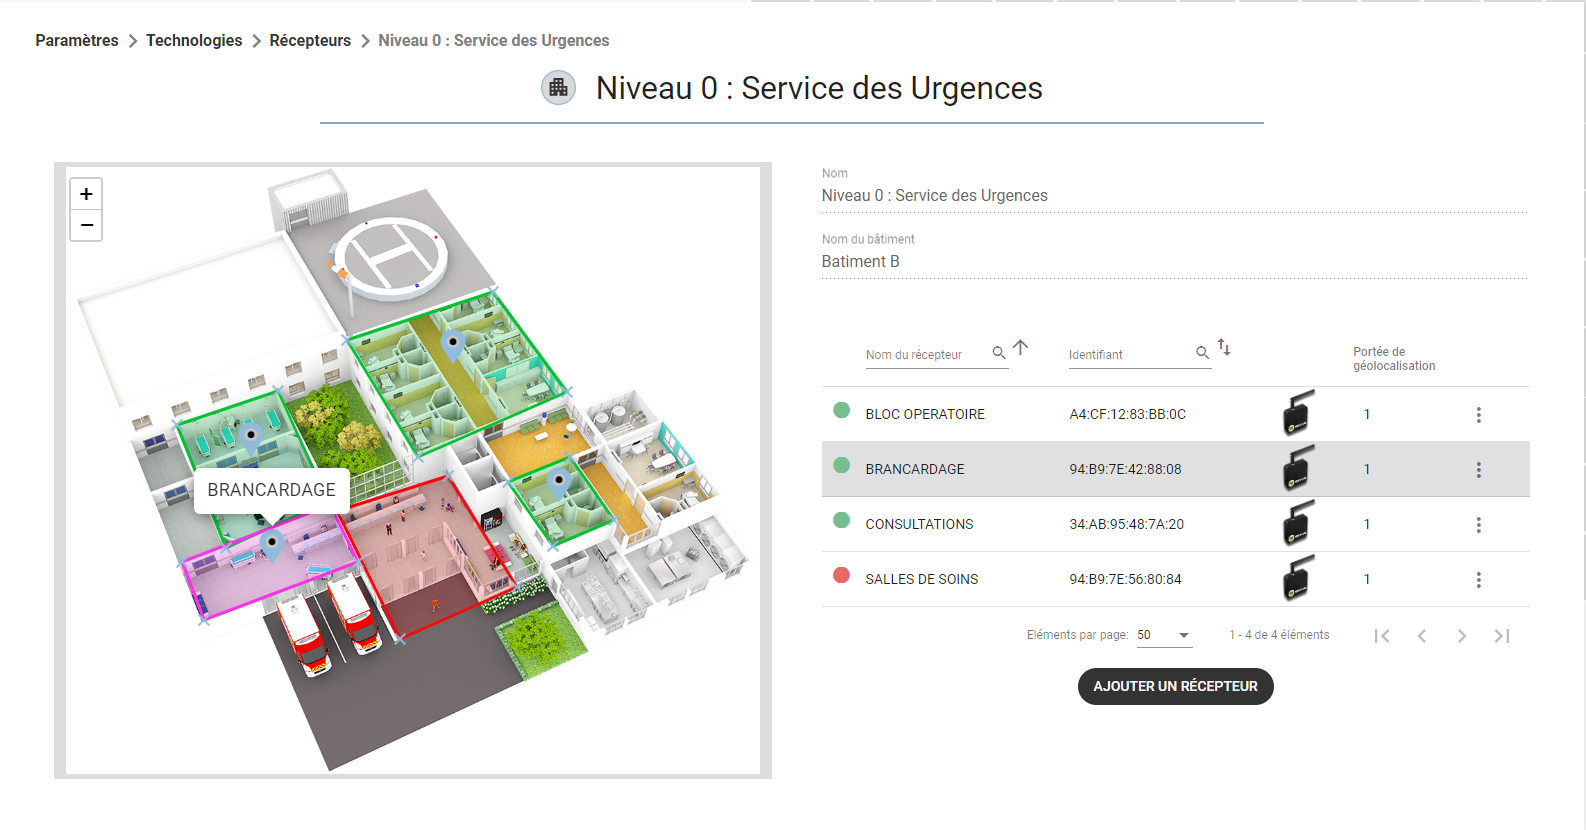The image size is (1586, 830).
Task: Click the BRANCARDAGE tooltip on the map
Action: pyautogui.click(x=272, y=490)
